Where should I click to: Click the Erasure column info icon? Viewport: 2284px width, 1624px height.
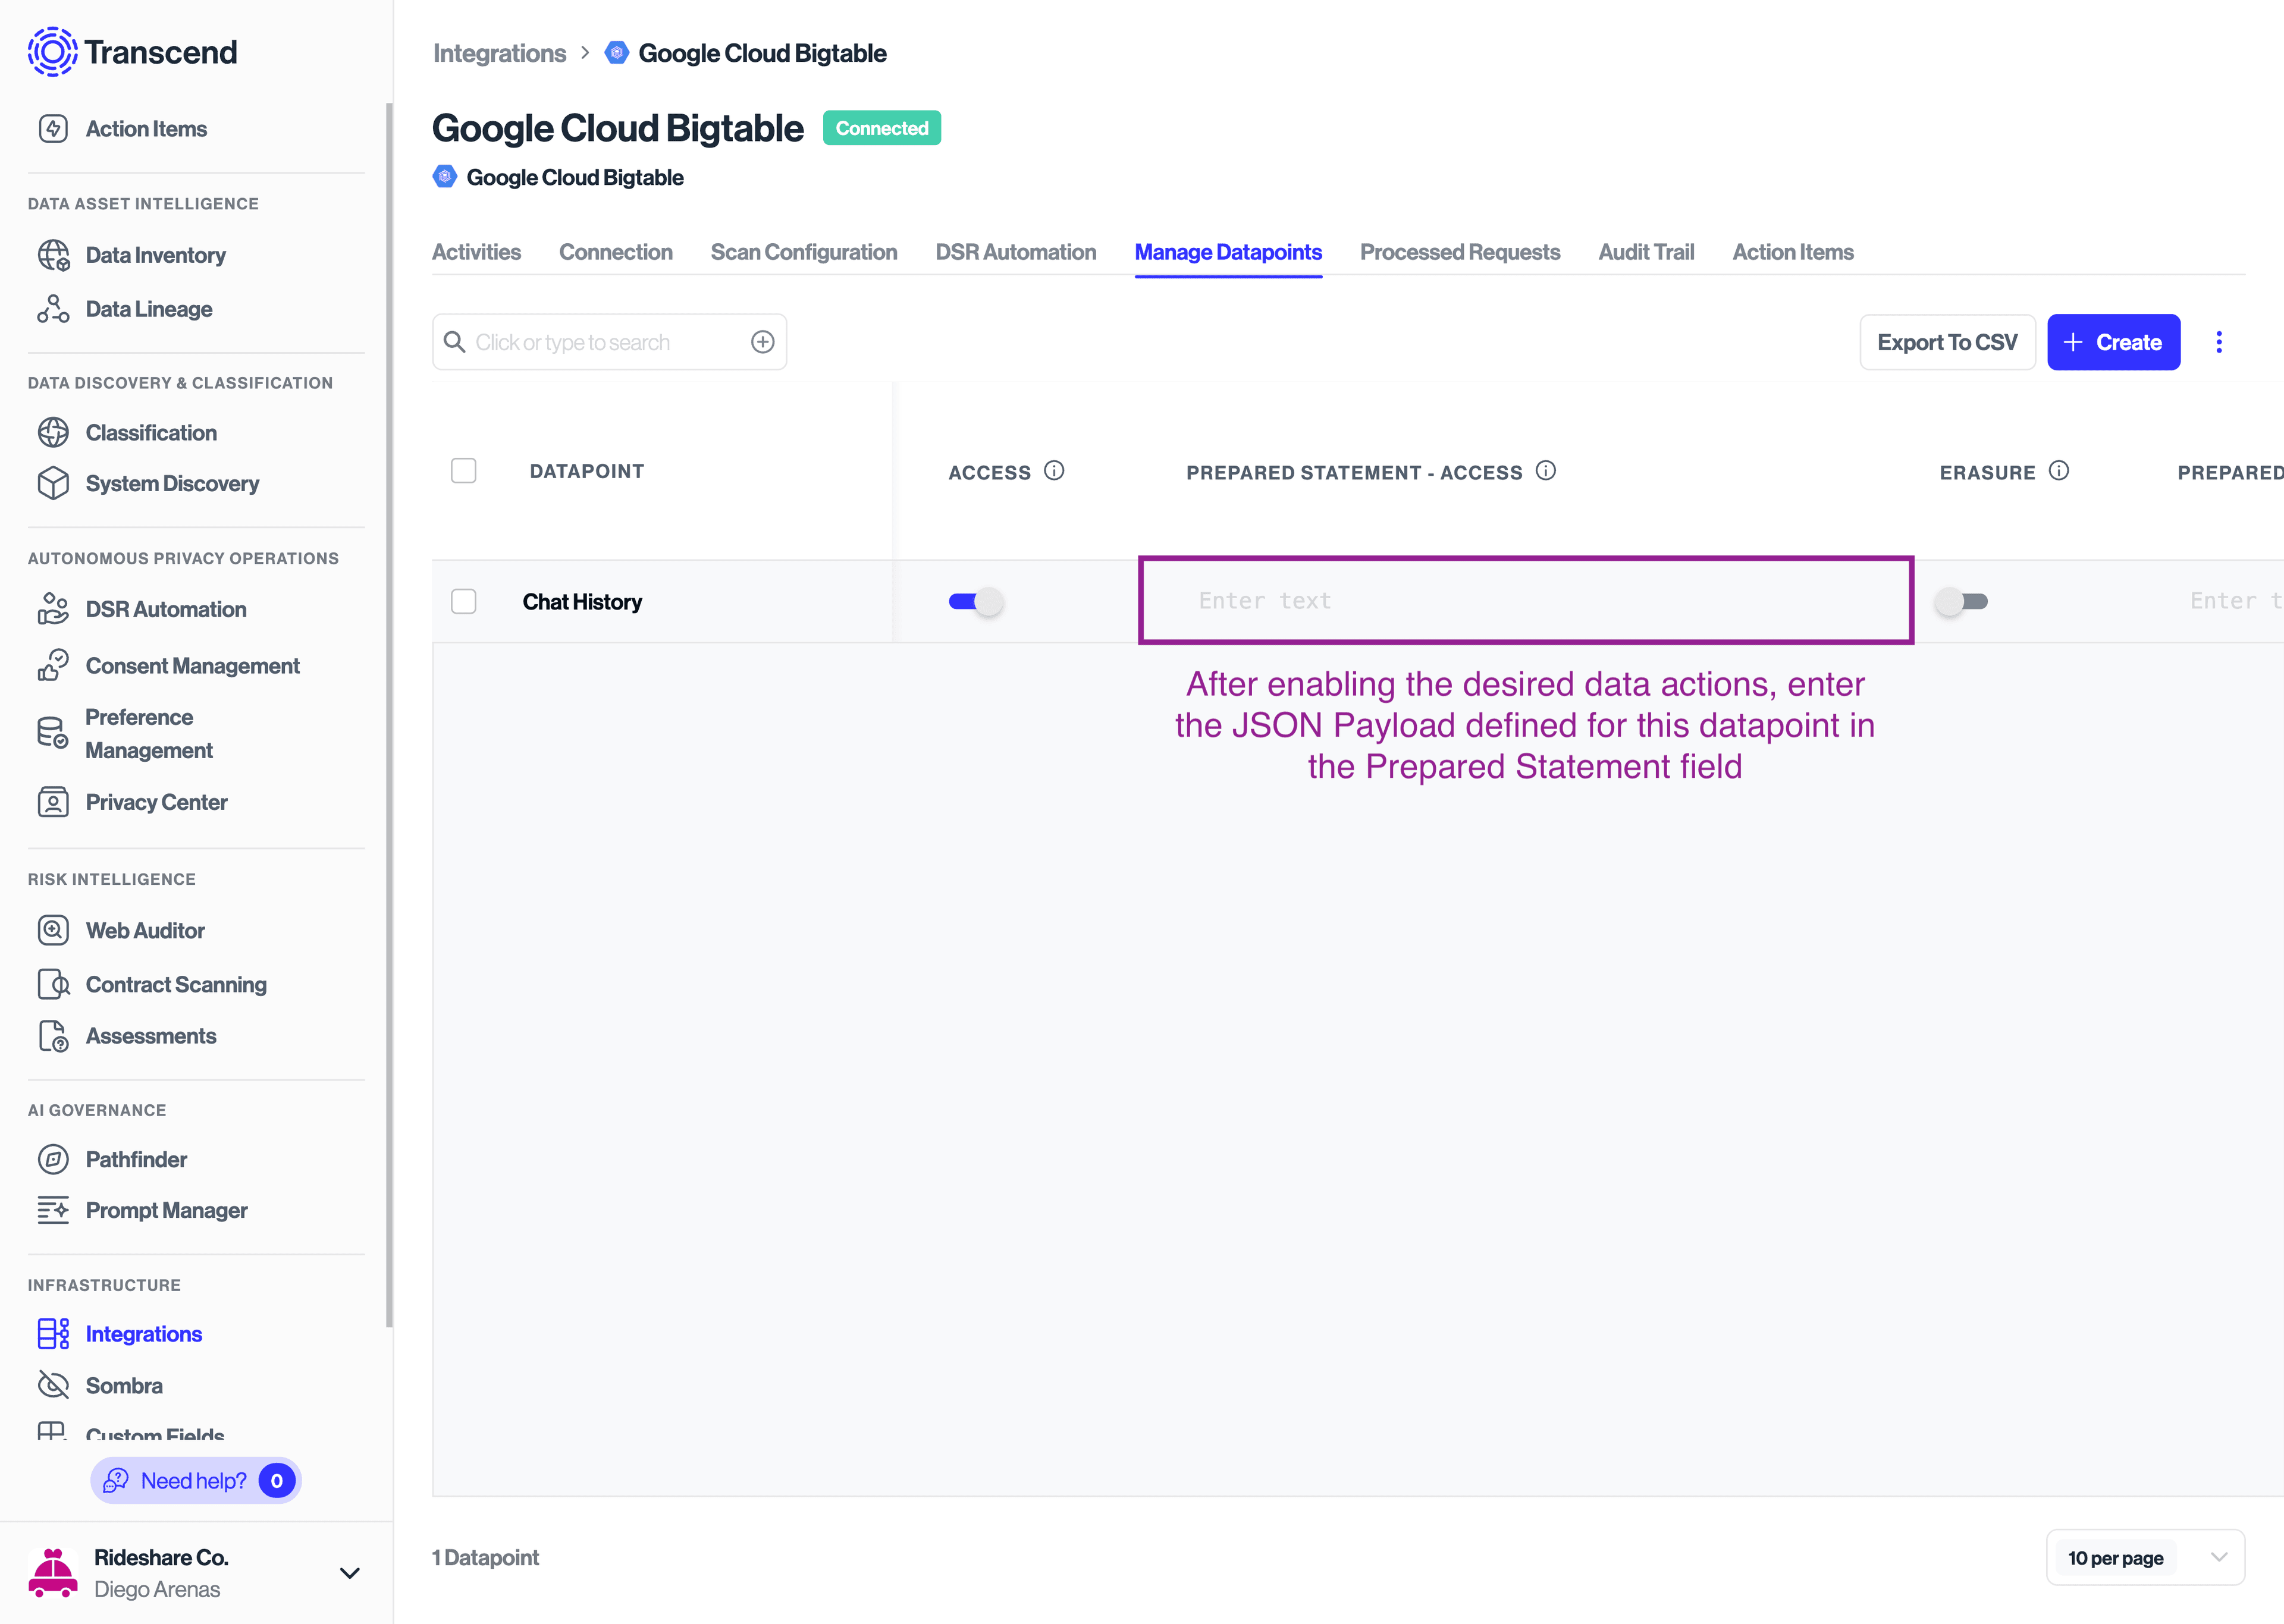(x=2059, y=470)
